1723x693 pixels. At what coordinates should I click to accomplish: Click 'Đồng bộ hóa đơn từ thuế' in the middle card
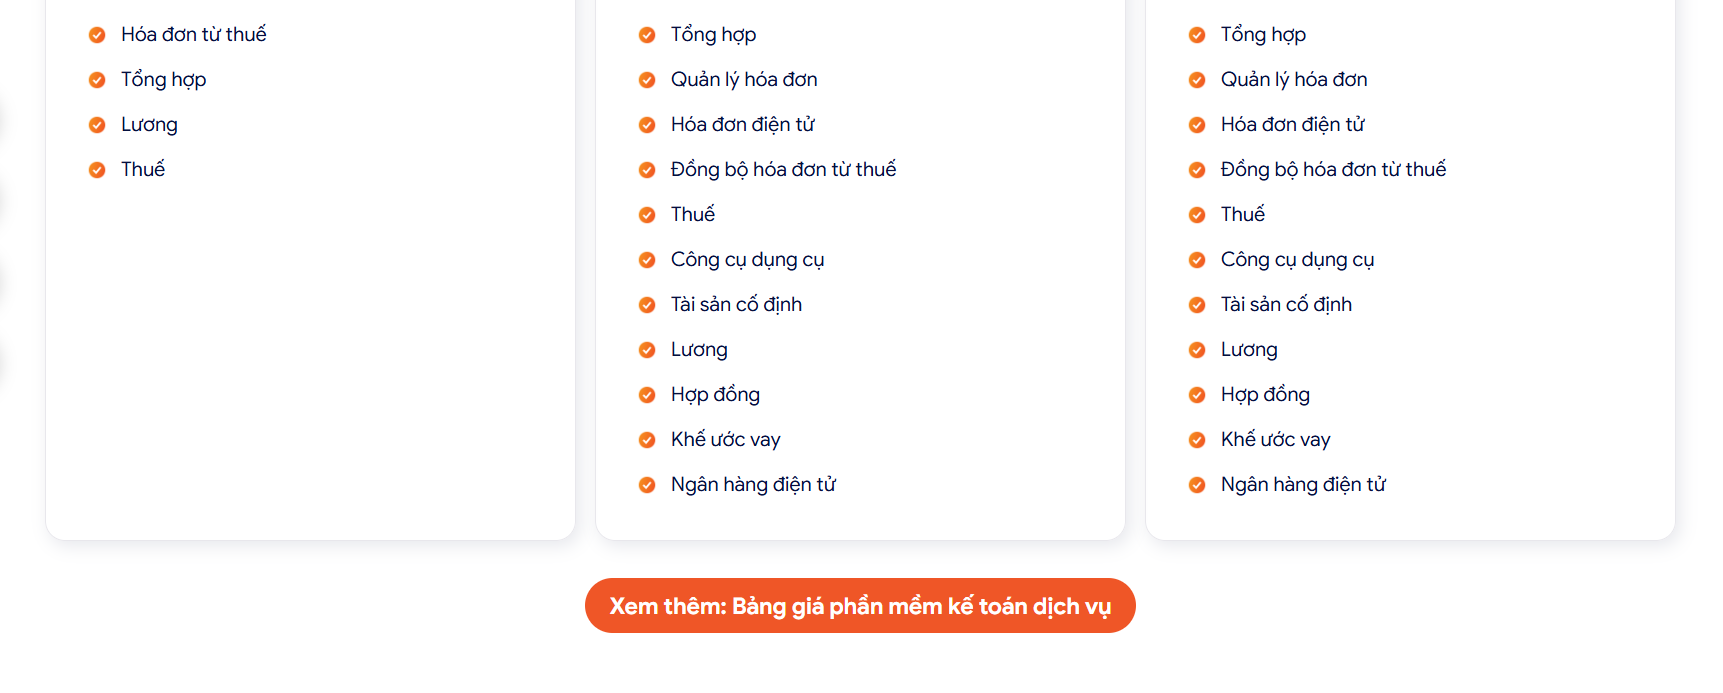783,169
